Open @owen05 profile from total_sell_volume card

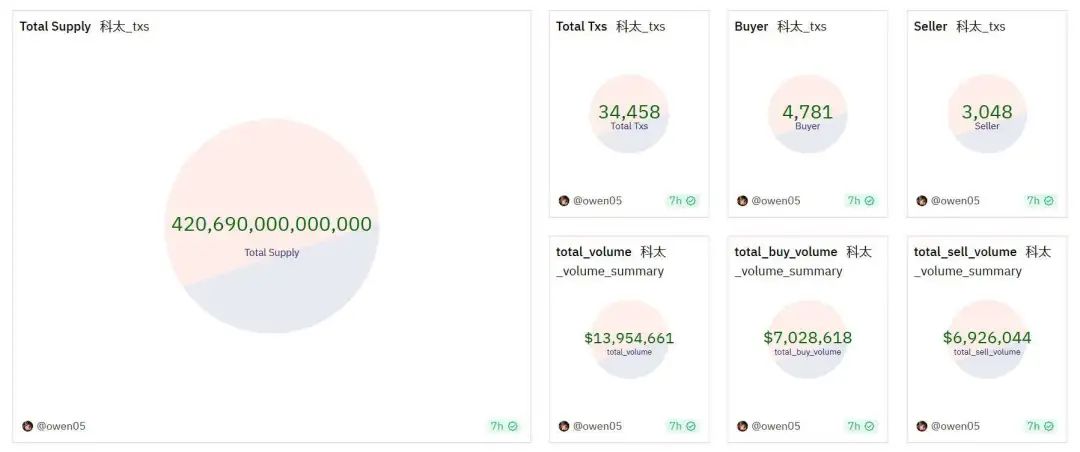click(955, 427)
